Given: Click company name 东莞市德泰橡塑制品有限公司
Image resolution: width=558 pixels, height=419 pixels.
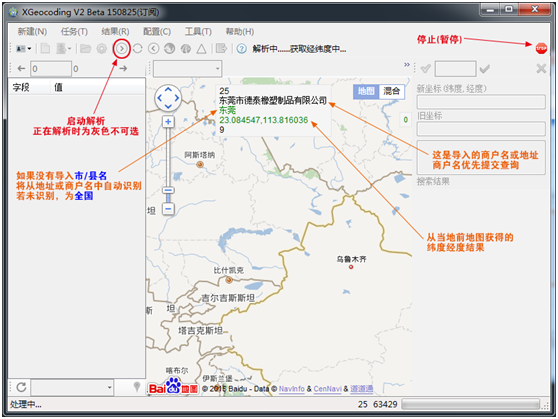Looking at the screenshot, I should (x=273, y=101).
